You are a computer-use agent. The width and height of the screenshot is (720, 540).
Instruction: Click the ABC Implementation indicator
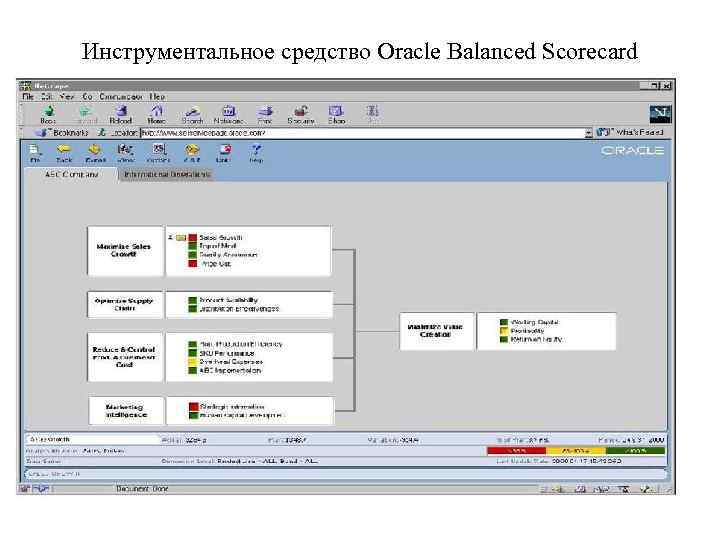point(230,370)
